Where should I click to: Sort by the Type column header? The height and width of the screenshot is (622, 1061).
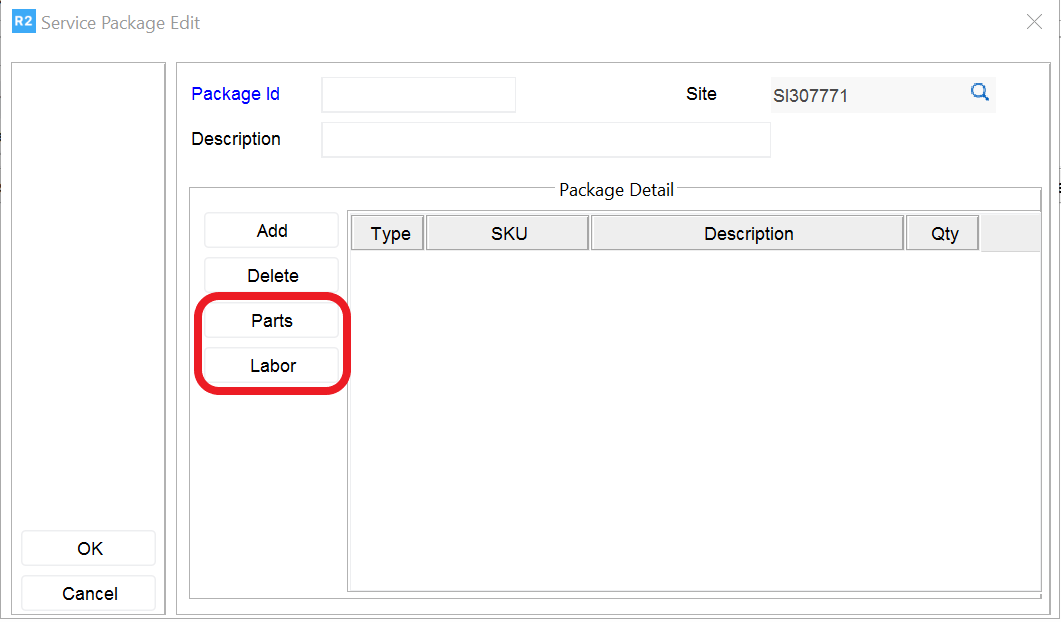(390, 234)
